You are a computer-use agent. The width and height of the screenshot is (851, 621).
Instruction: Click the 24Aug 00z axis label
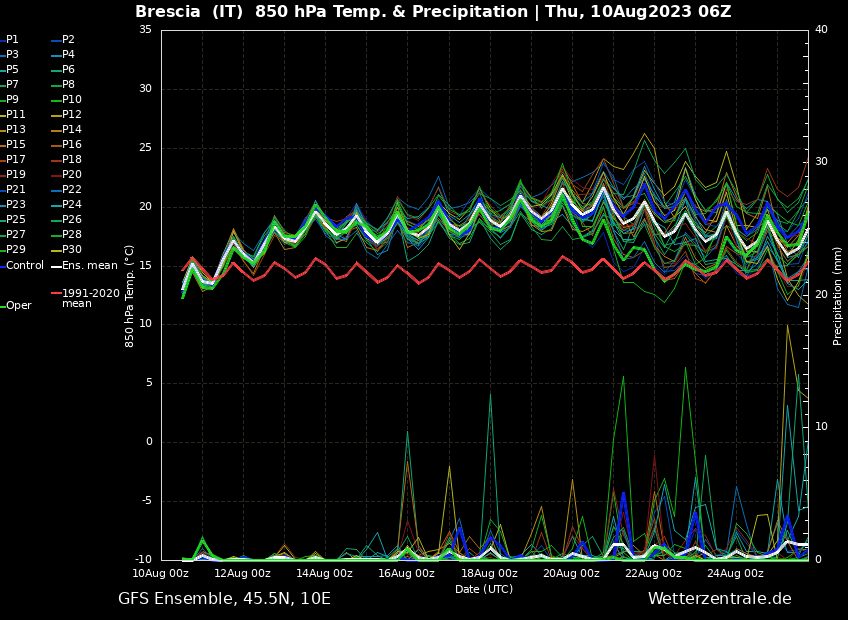(x=735, y=574)
